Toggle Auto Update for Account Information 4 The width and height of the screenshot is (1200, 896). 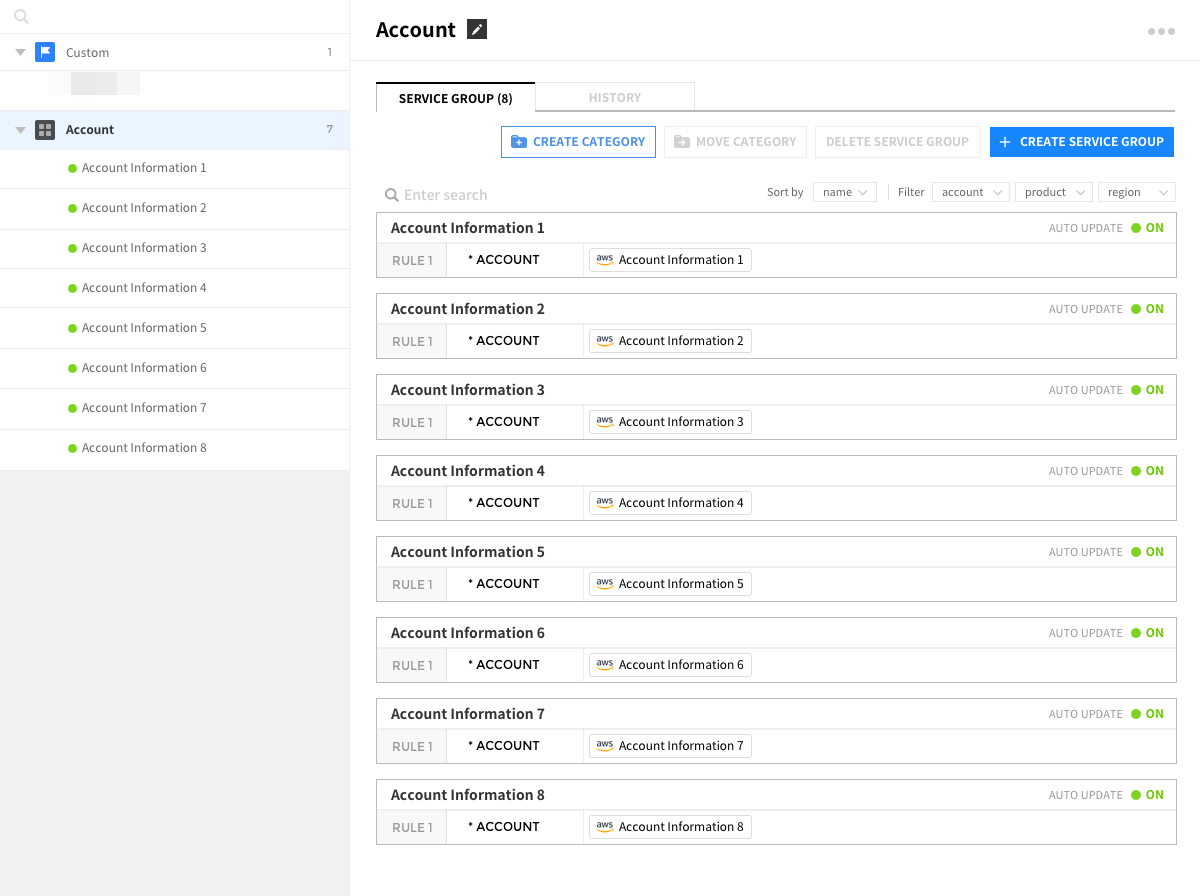[x=1147, y=471]
